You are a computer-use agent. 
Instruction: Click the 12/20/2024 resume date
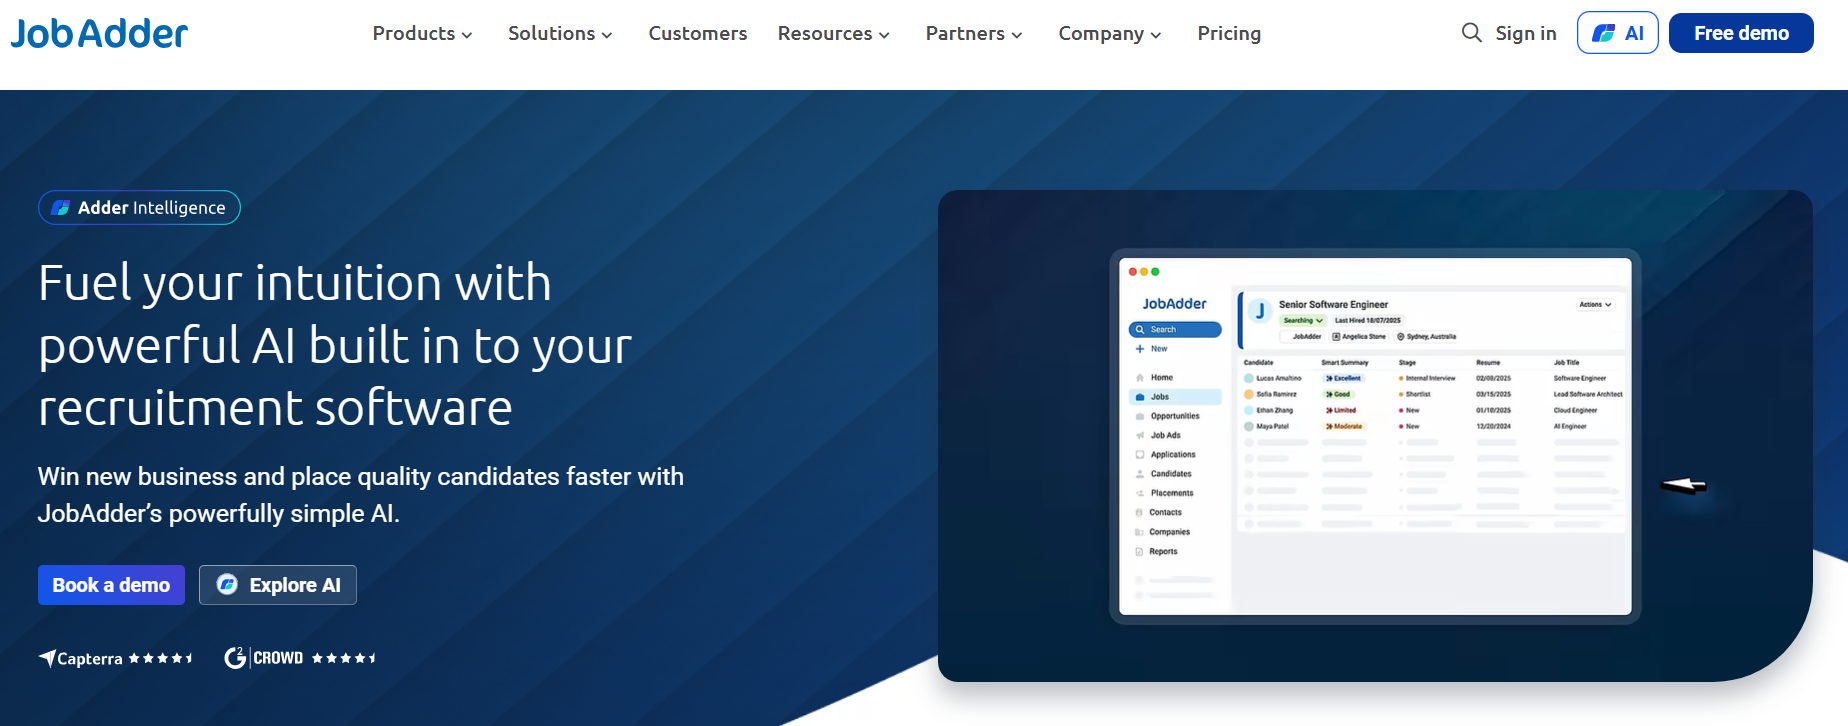1493,427
